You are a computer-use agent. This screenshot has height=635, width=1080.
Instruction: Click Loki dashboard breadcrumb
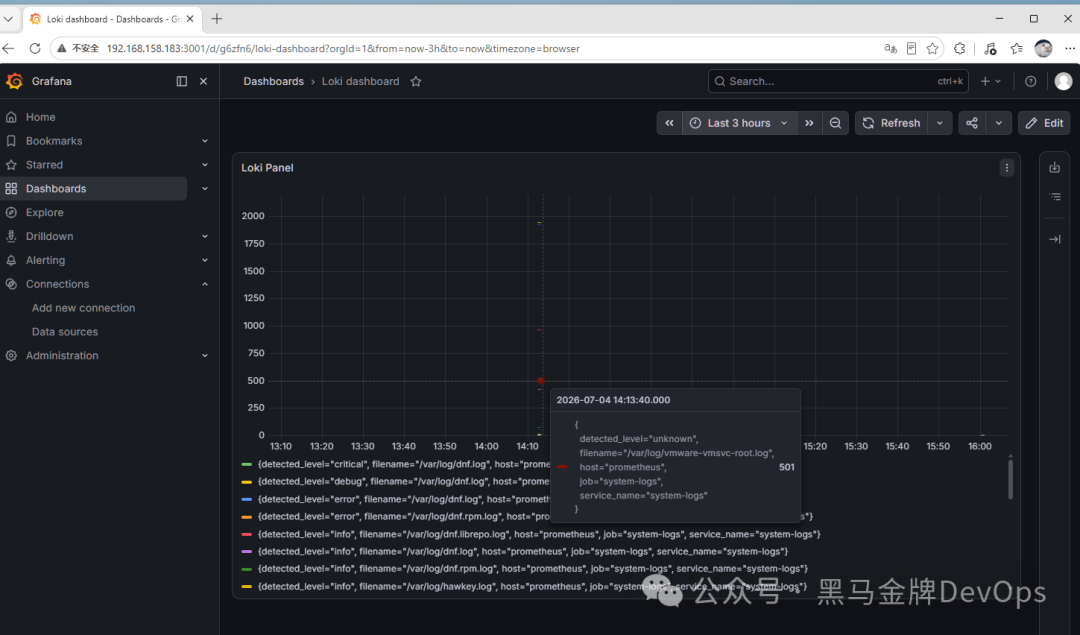coord(360,81)
